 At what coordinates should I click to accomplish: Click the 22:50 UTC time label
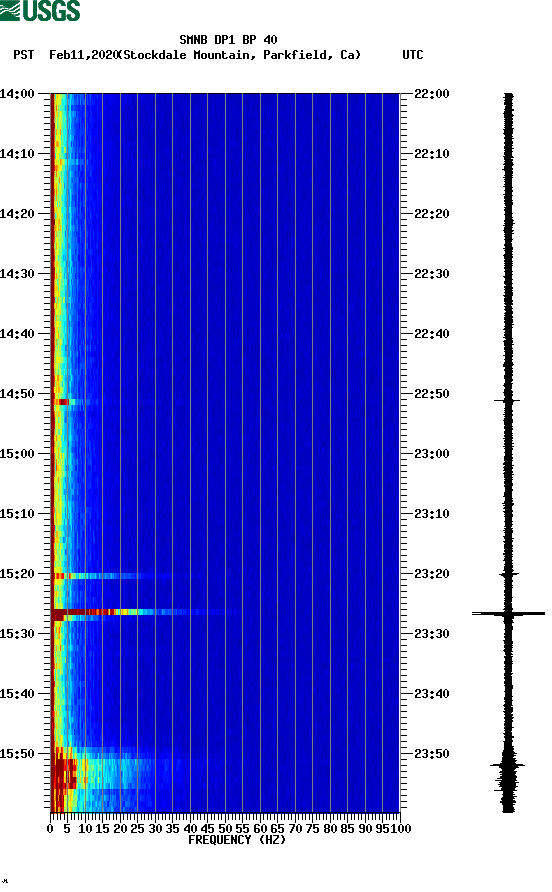(431, 394)
